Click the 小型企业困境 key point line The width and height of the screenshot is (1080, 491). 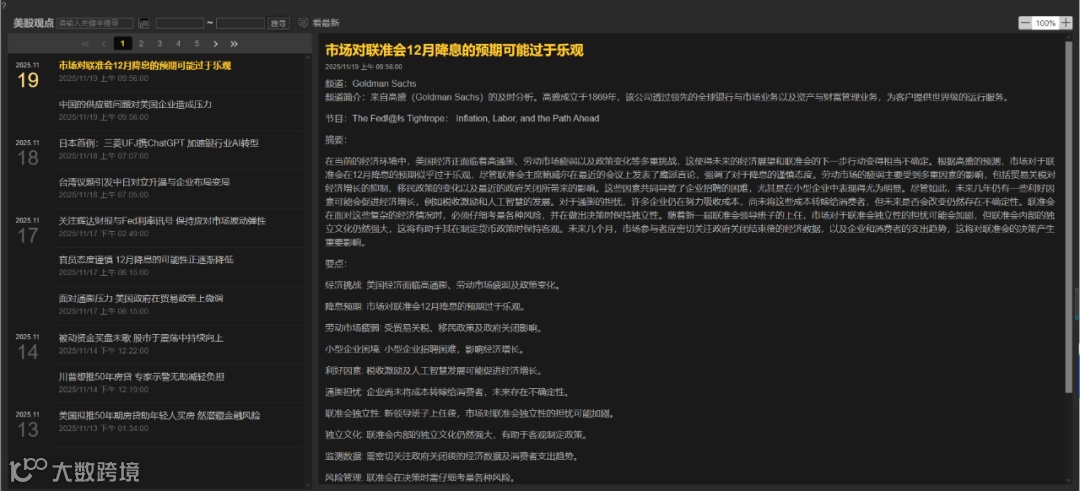click(x=425, y=349)
